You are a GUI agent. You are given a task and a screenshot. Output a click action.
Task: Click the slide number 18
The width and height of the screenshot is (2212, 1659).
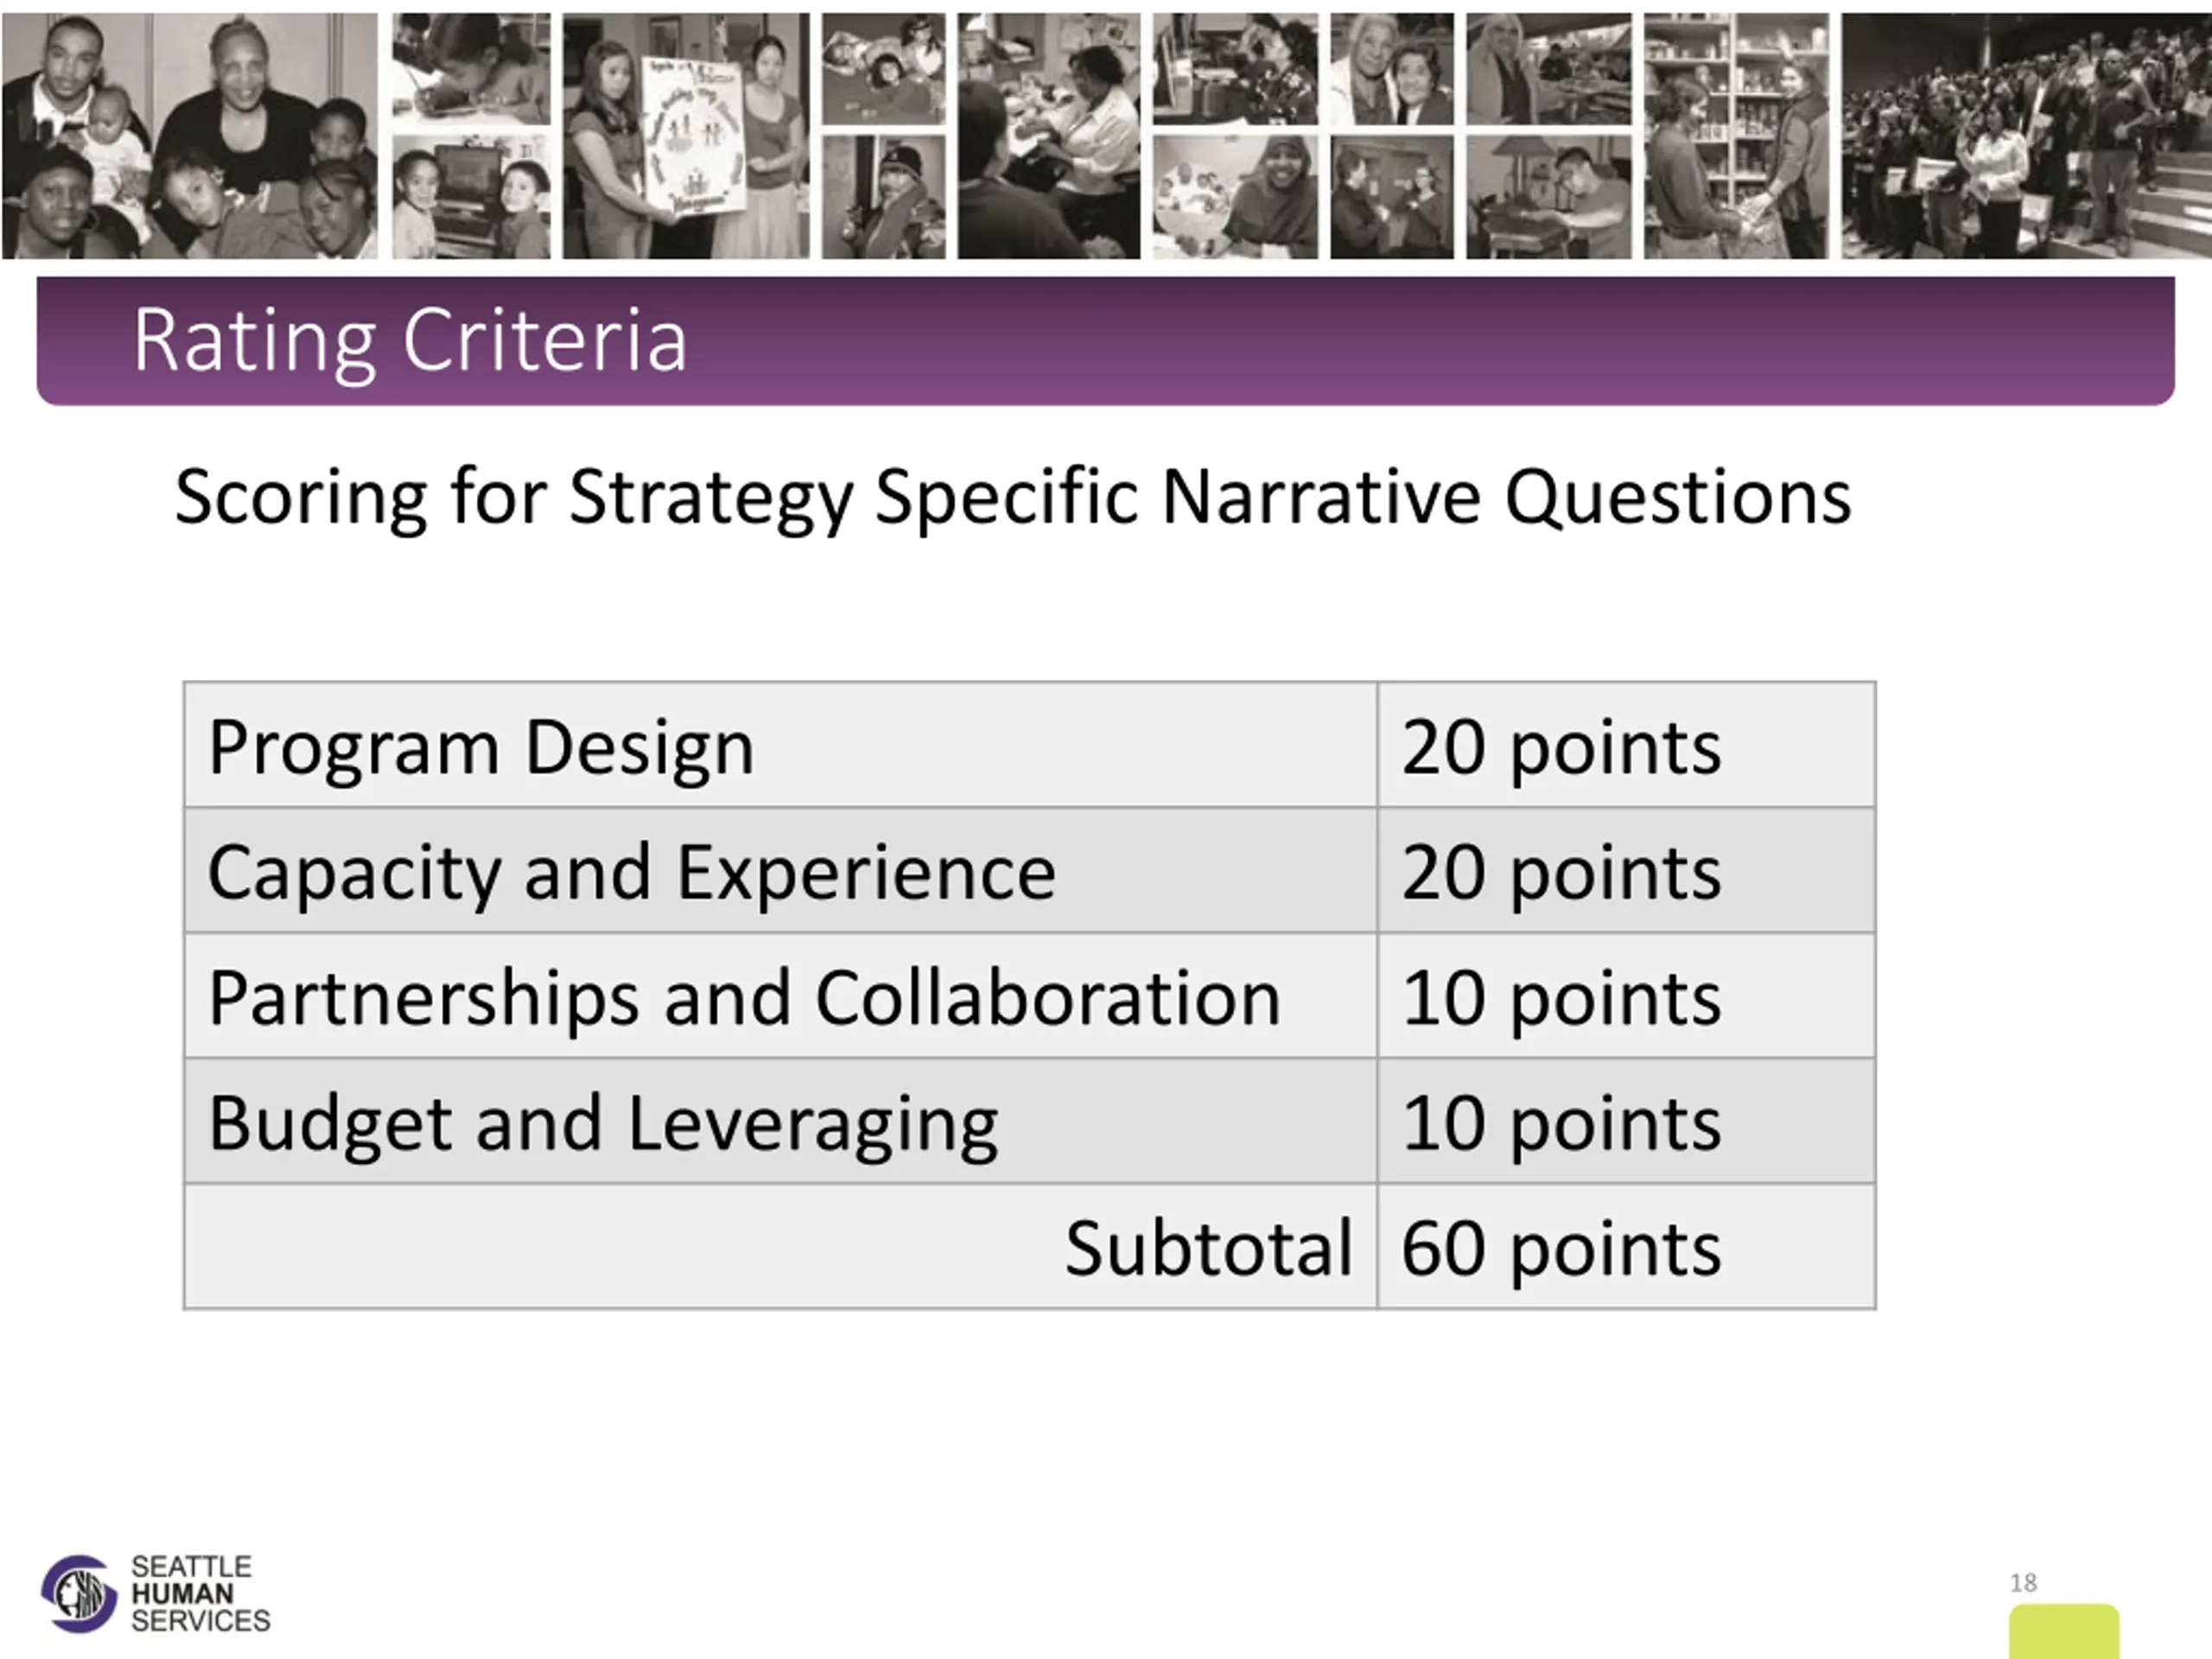[x=2023, y=1583]
